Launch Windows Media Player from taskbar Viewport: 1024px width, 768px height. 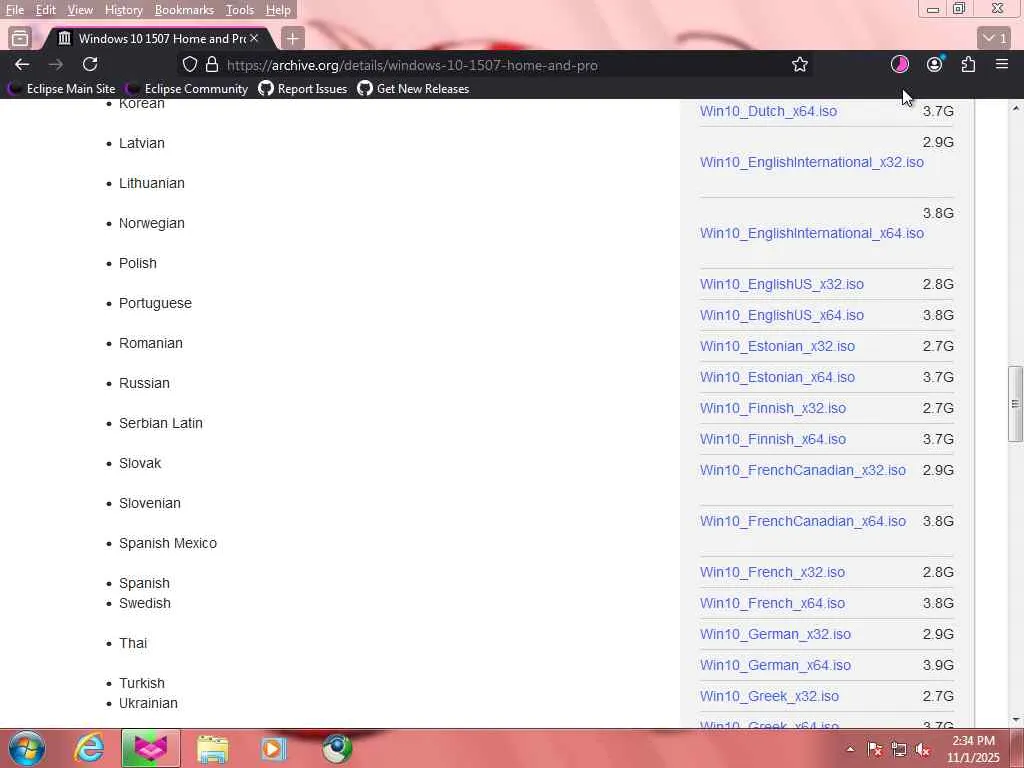click(x=274, y=748)
